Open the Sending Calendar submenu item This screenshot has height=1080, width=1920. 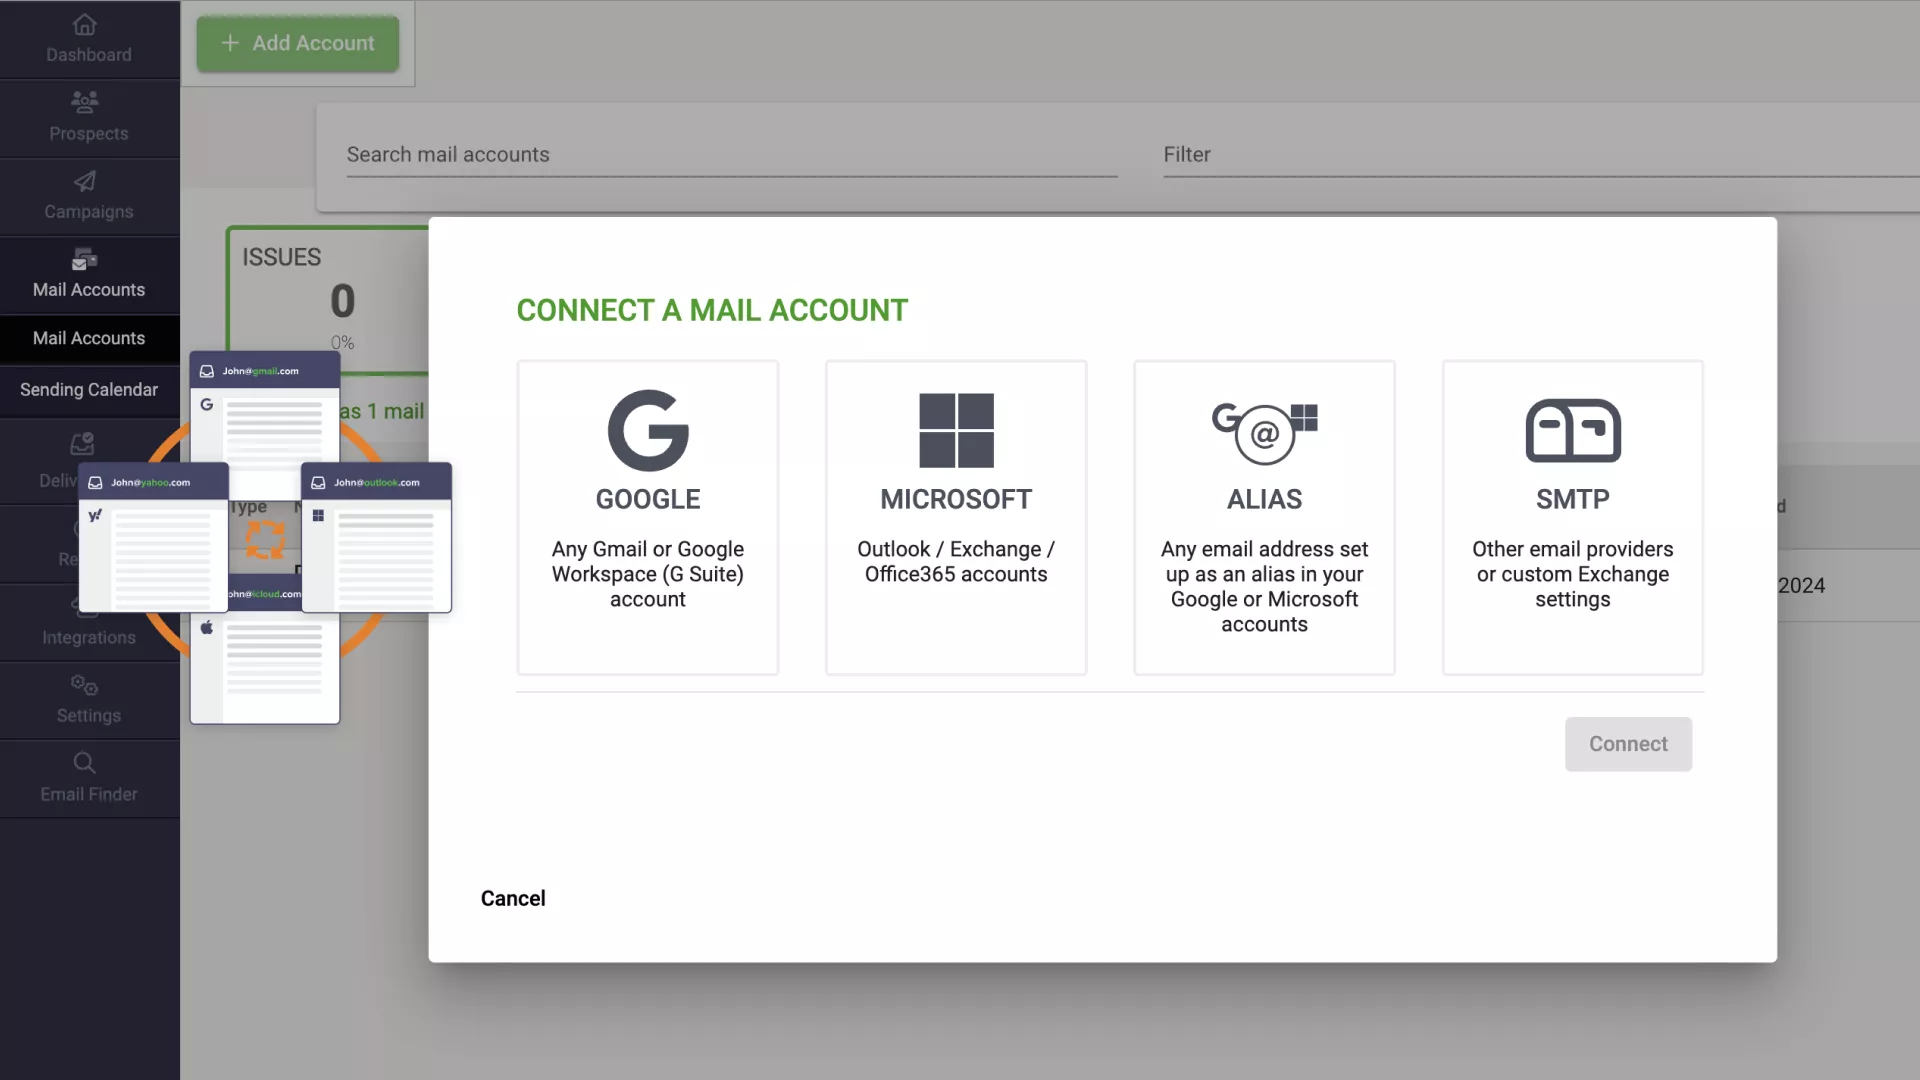89,390
